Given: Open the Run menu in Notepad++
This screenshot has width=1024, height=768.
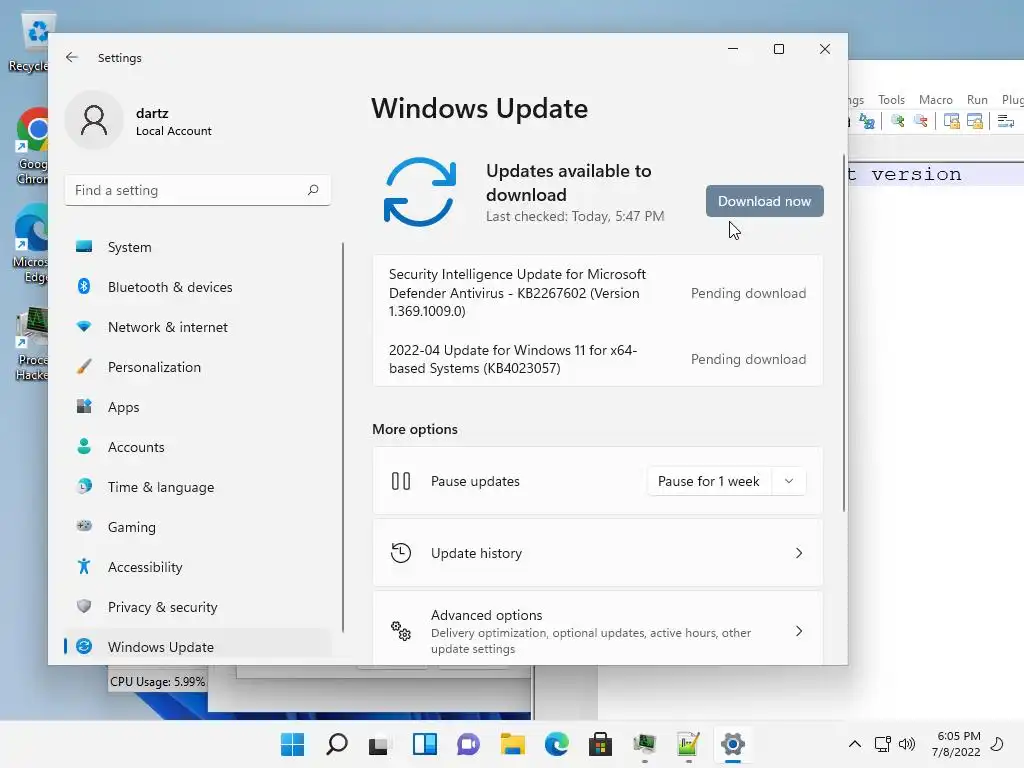Looking at the screenshot, I should [977, 100].
